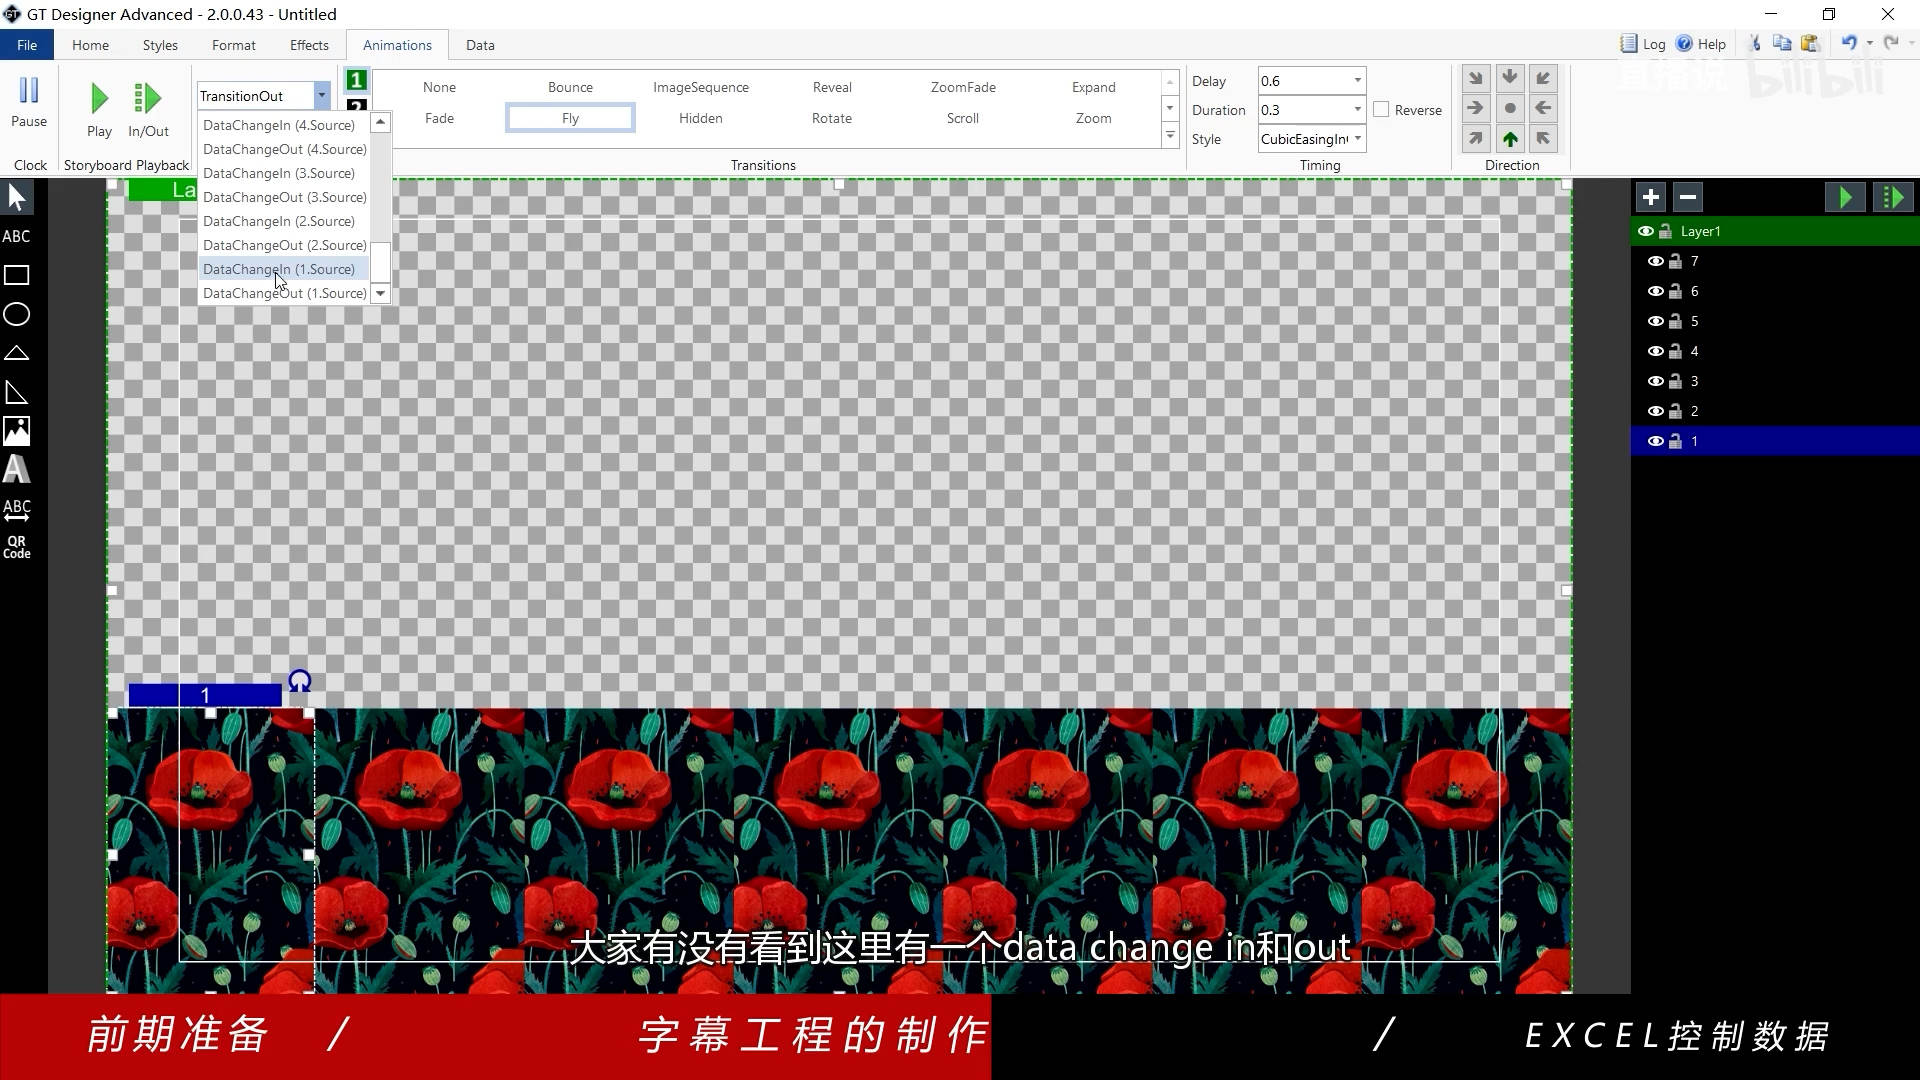Viewport: 1920px width, 1080px height.
Task: Expand the Style easing dropdown
Action: click(x=1357, y=139)
